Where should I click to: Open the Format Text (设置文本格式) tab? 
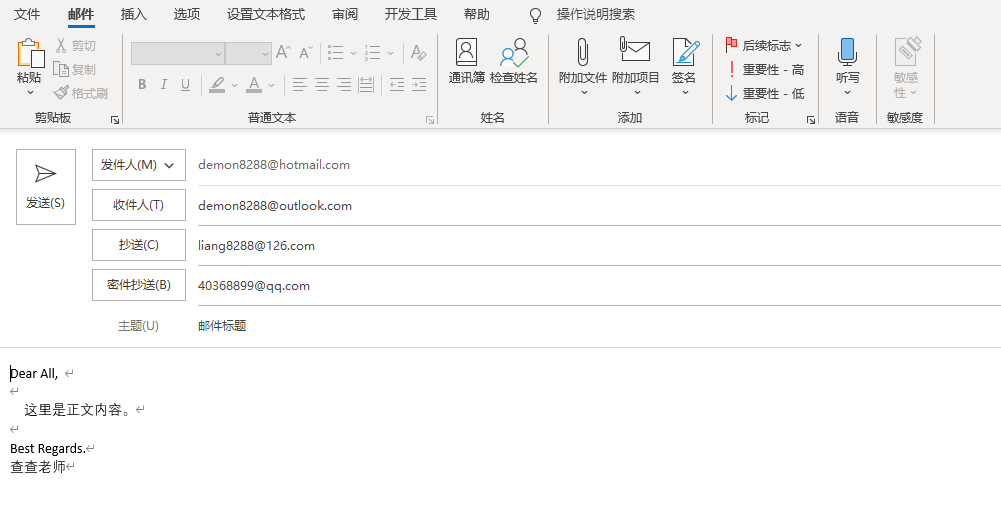pyautogui.click(x=266, y=14)
